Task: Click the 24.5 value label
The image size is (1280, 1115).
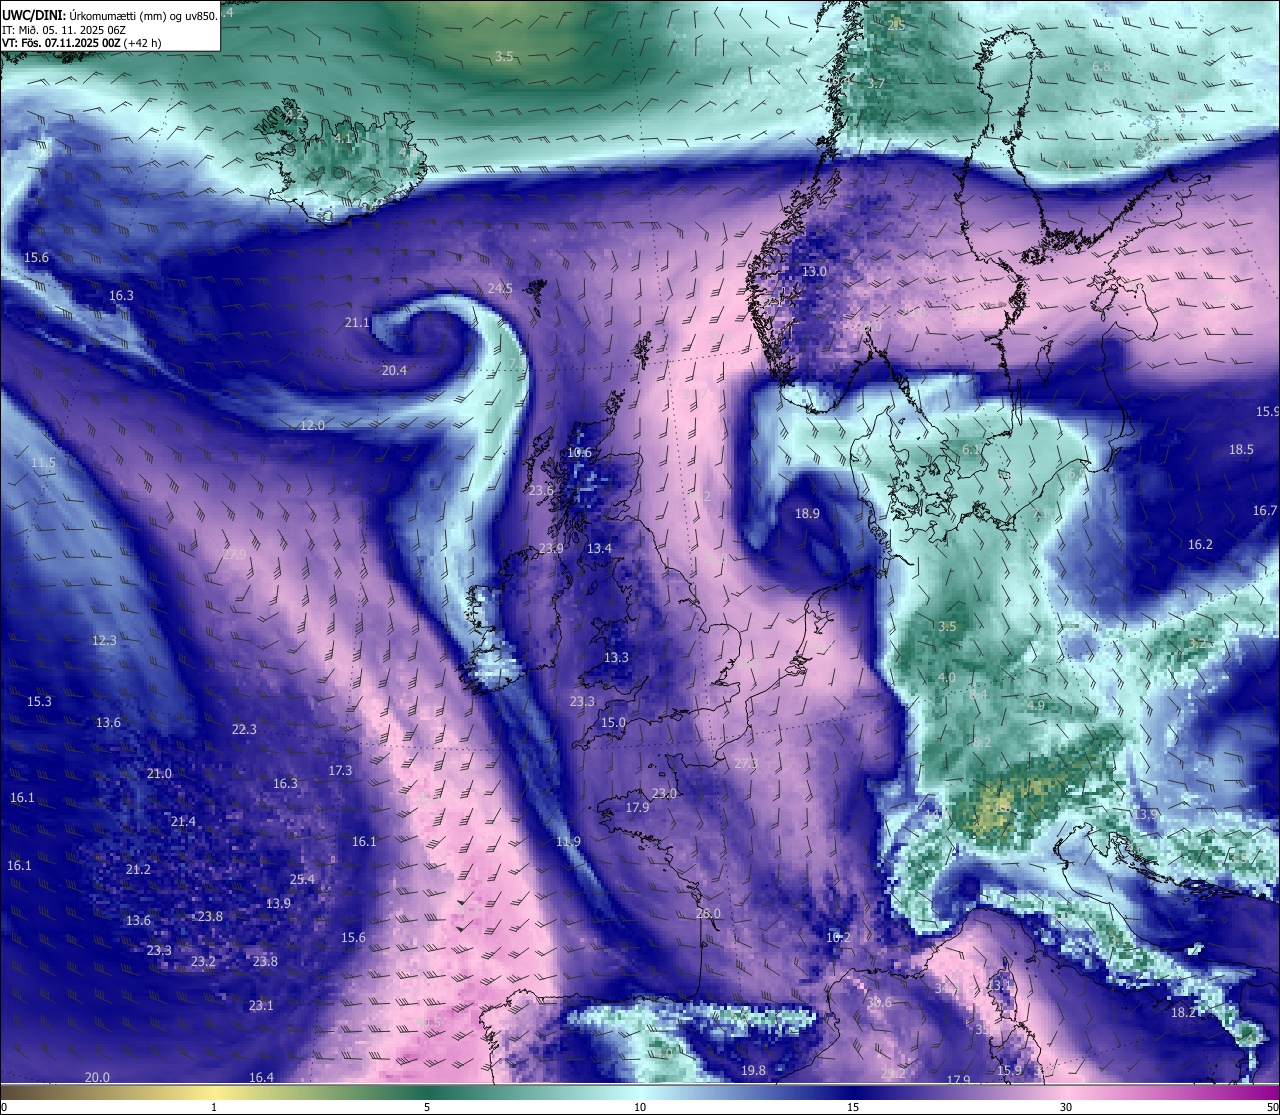Action: [x=500, y=288]
